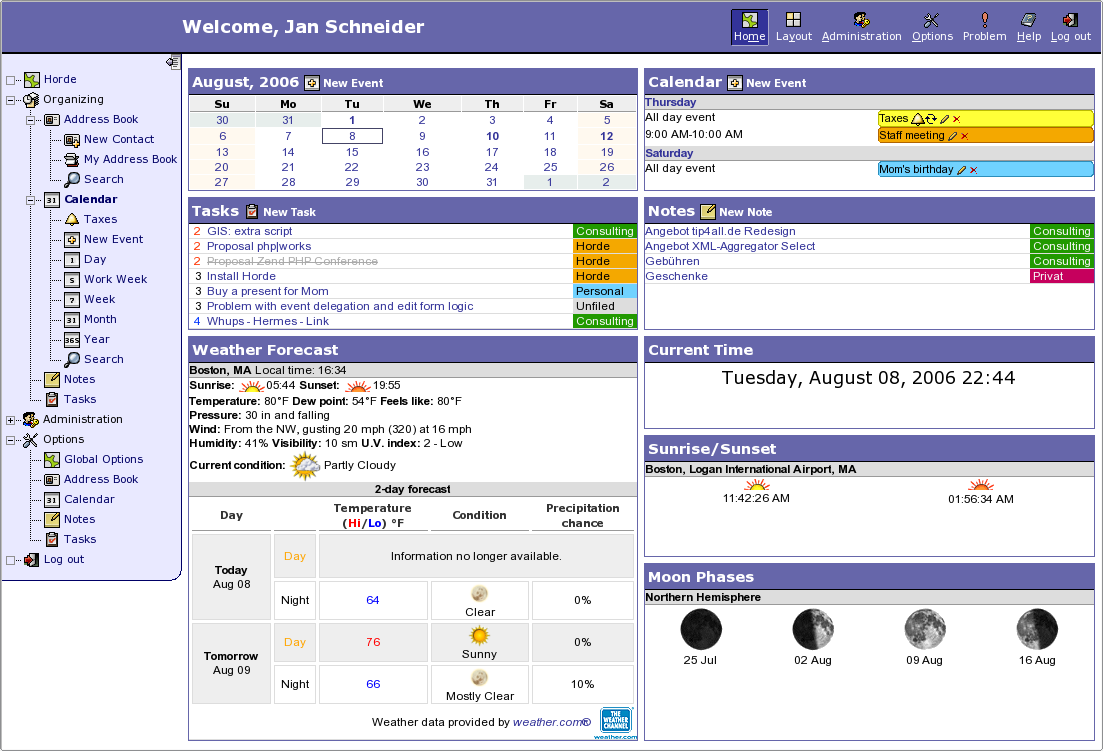Open Administration from the top toolbar
This screenshot has width=1103, height=751.
pos(861,20)
